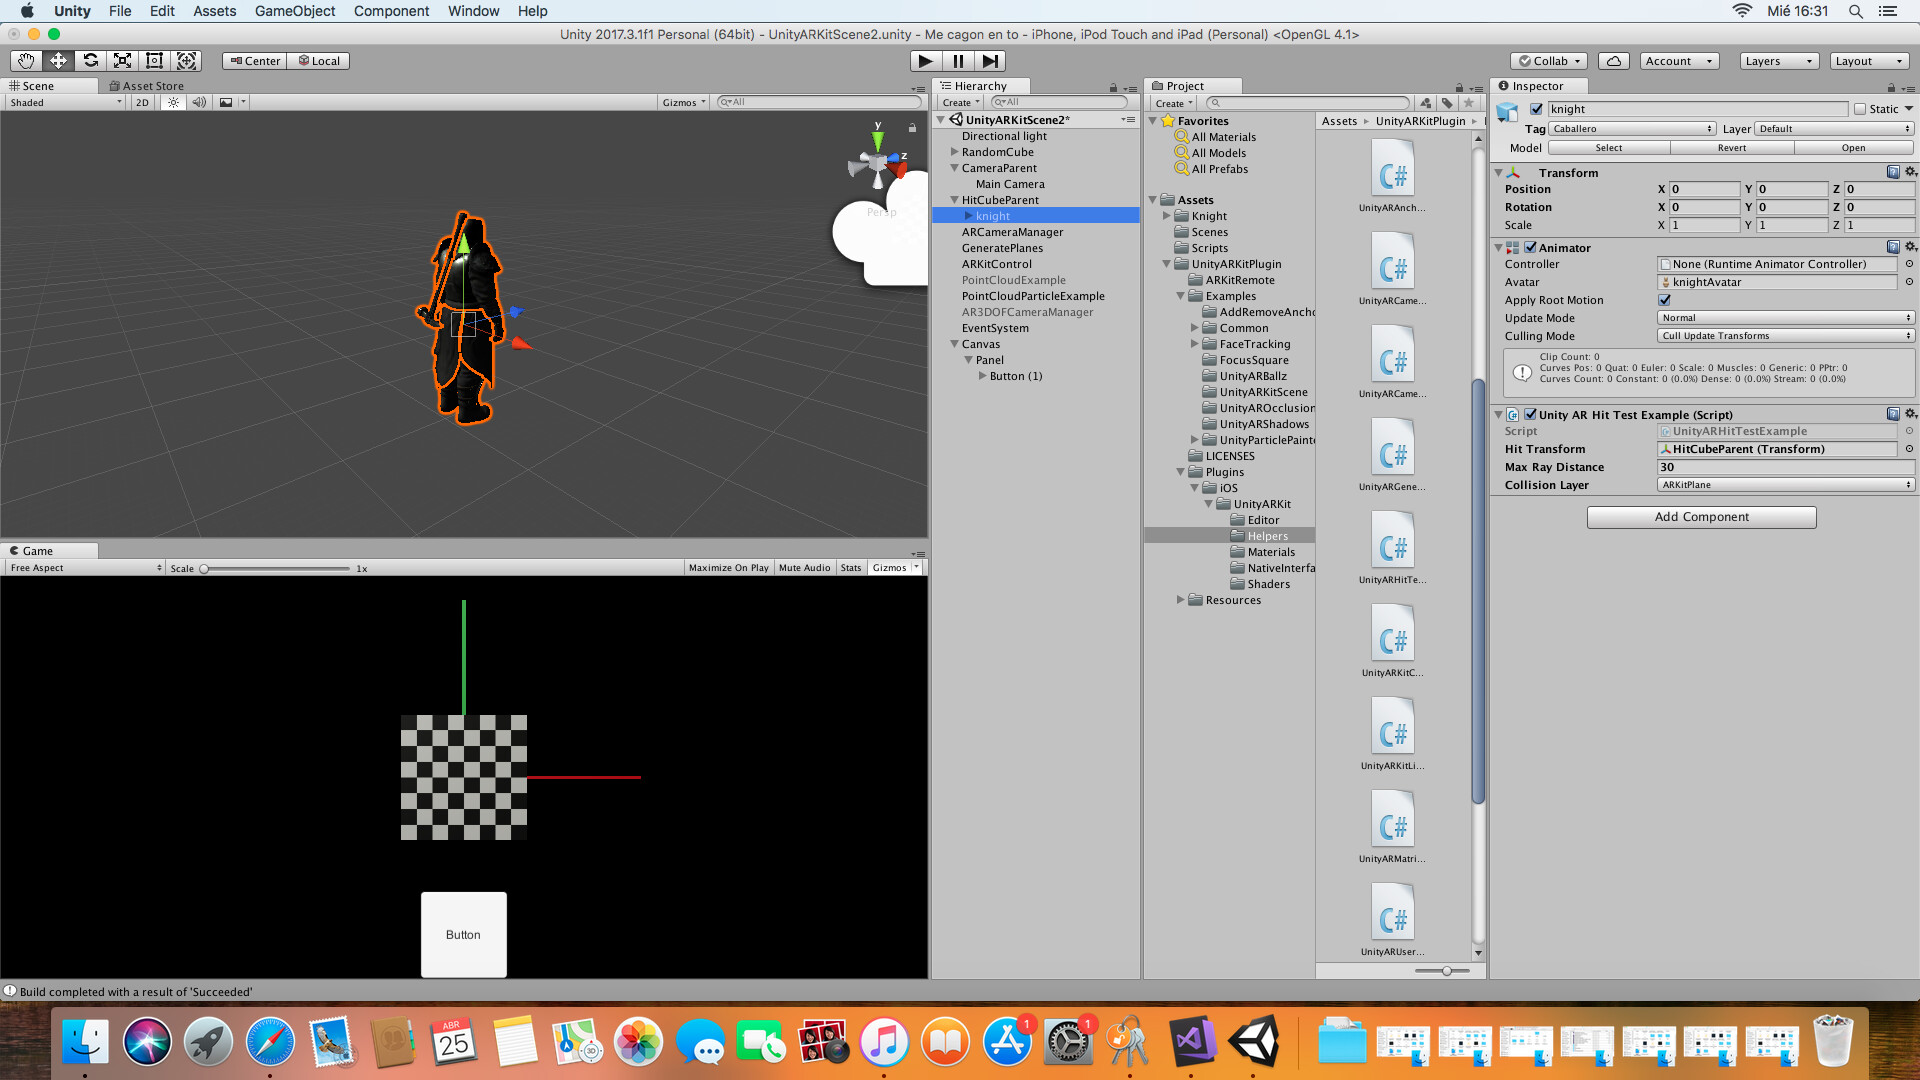The image size is (1920, 1080).
Task: Open the Culling Mode dropdown
Action: [1785, 336]
